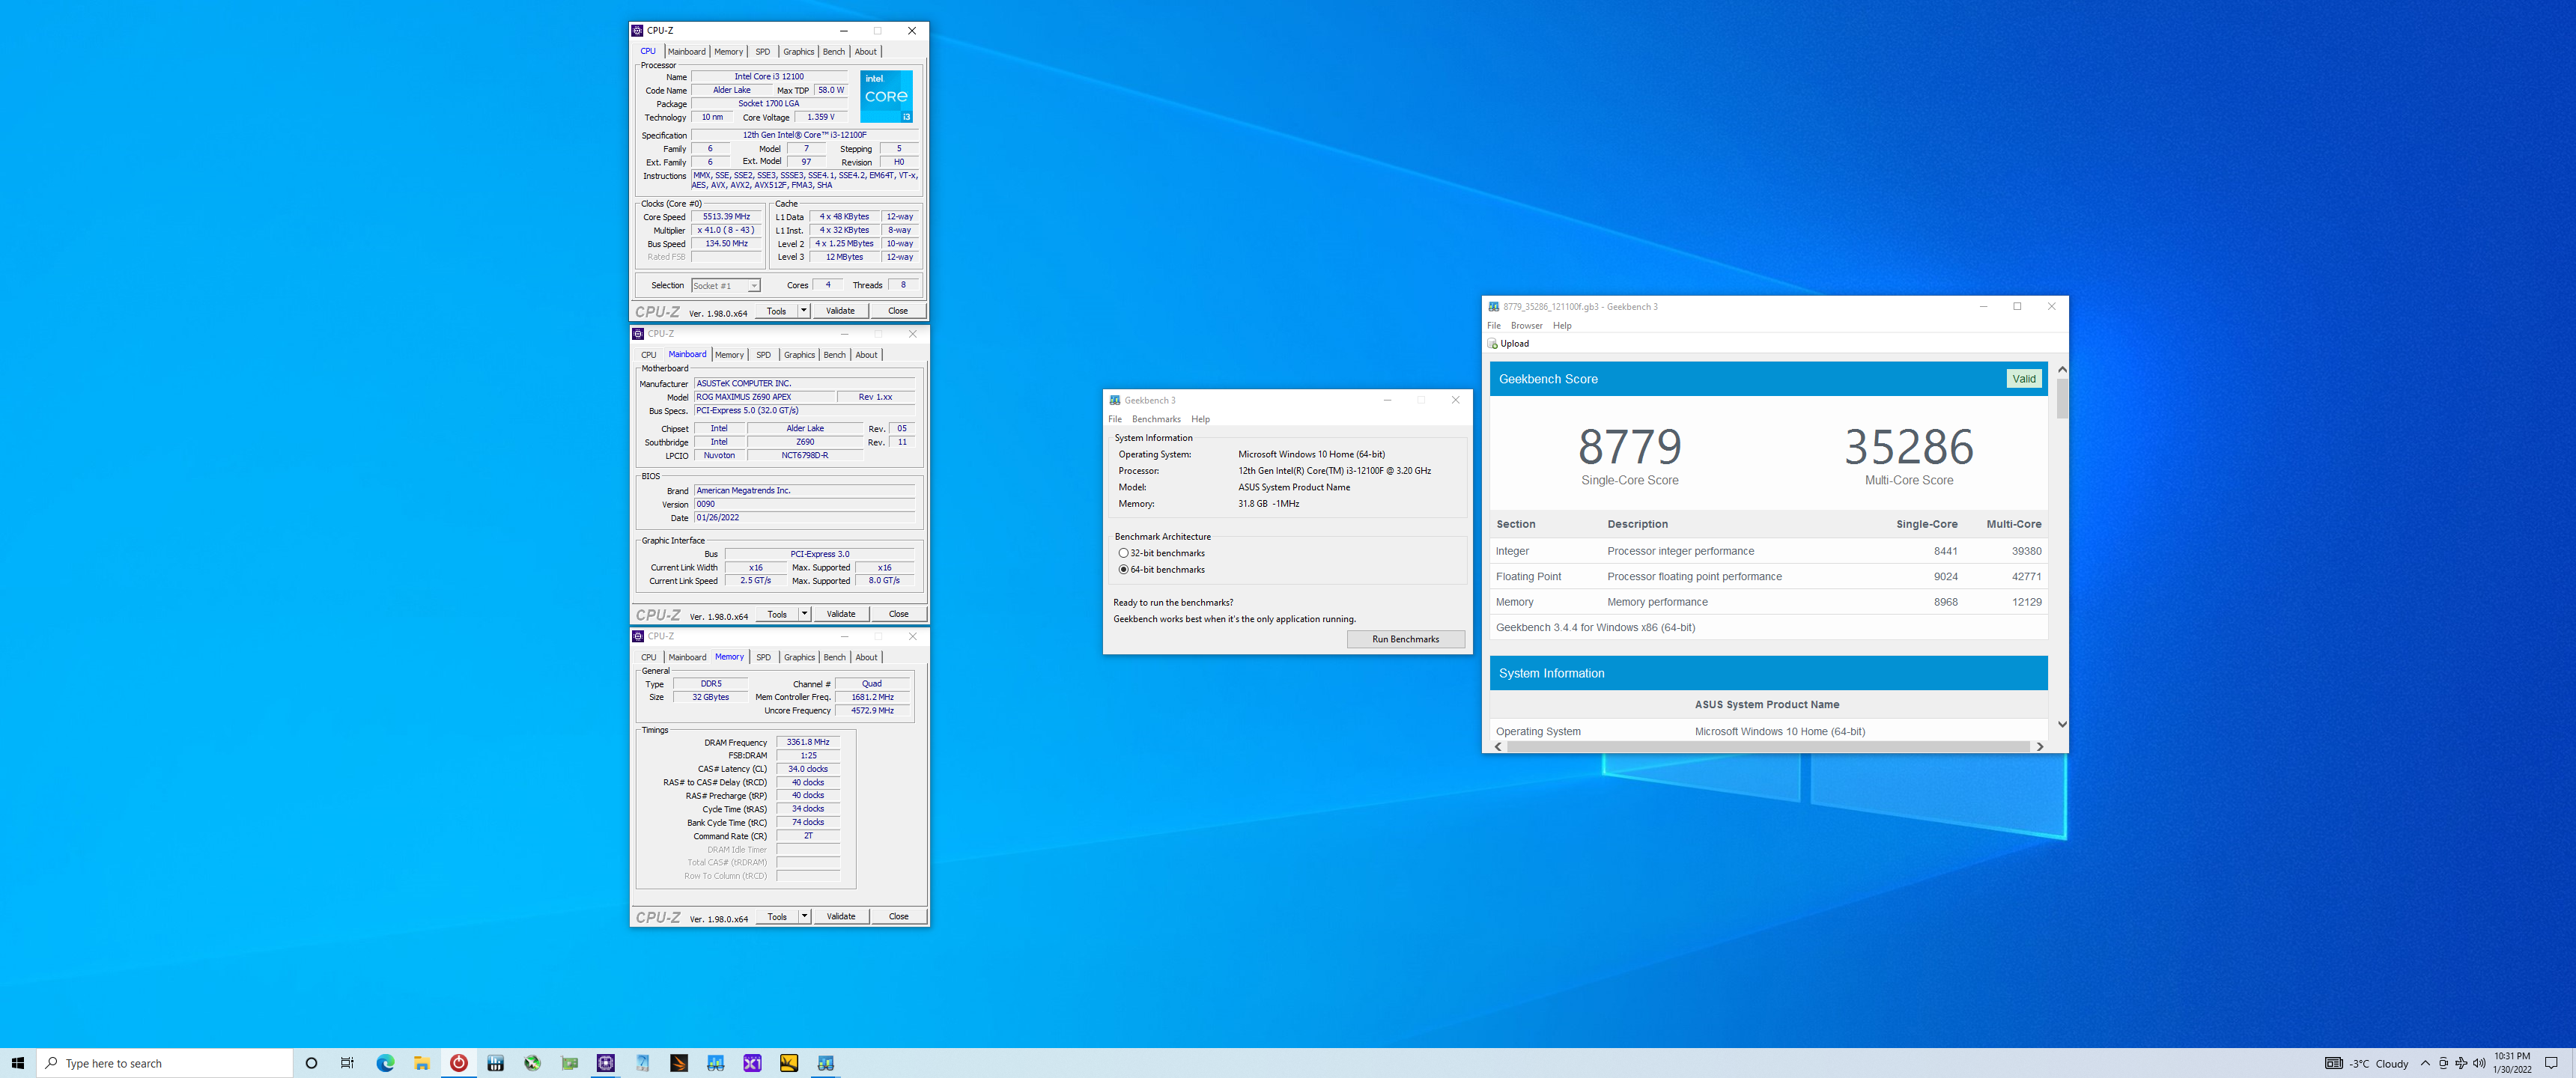The image size is (2576, 1078).
Task: Open File menu in small Geekbench 3 window
Action: coord(1115,419)
